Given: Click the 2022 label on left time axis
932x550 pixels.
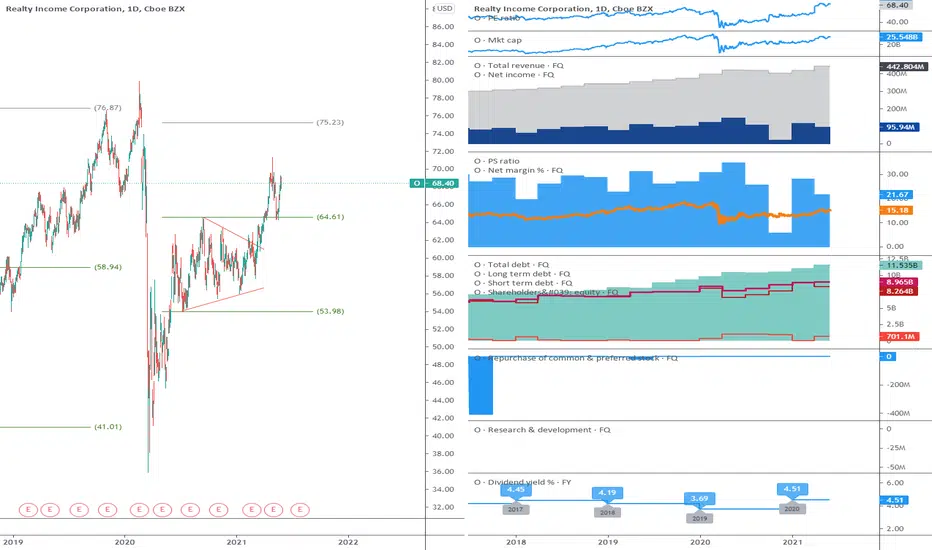Looking at the screenshot, I should pyautogui.click(x=348, y=542).
